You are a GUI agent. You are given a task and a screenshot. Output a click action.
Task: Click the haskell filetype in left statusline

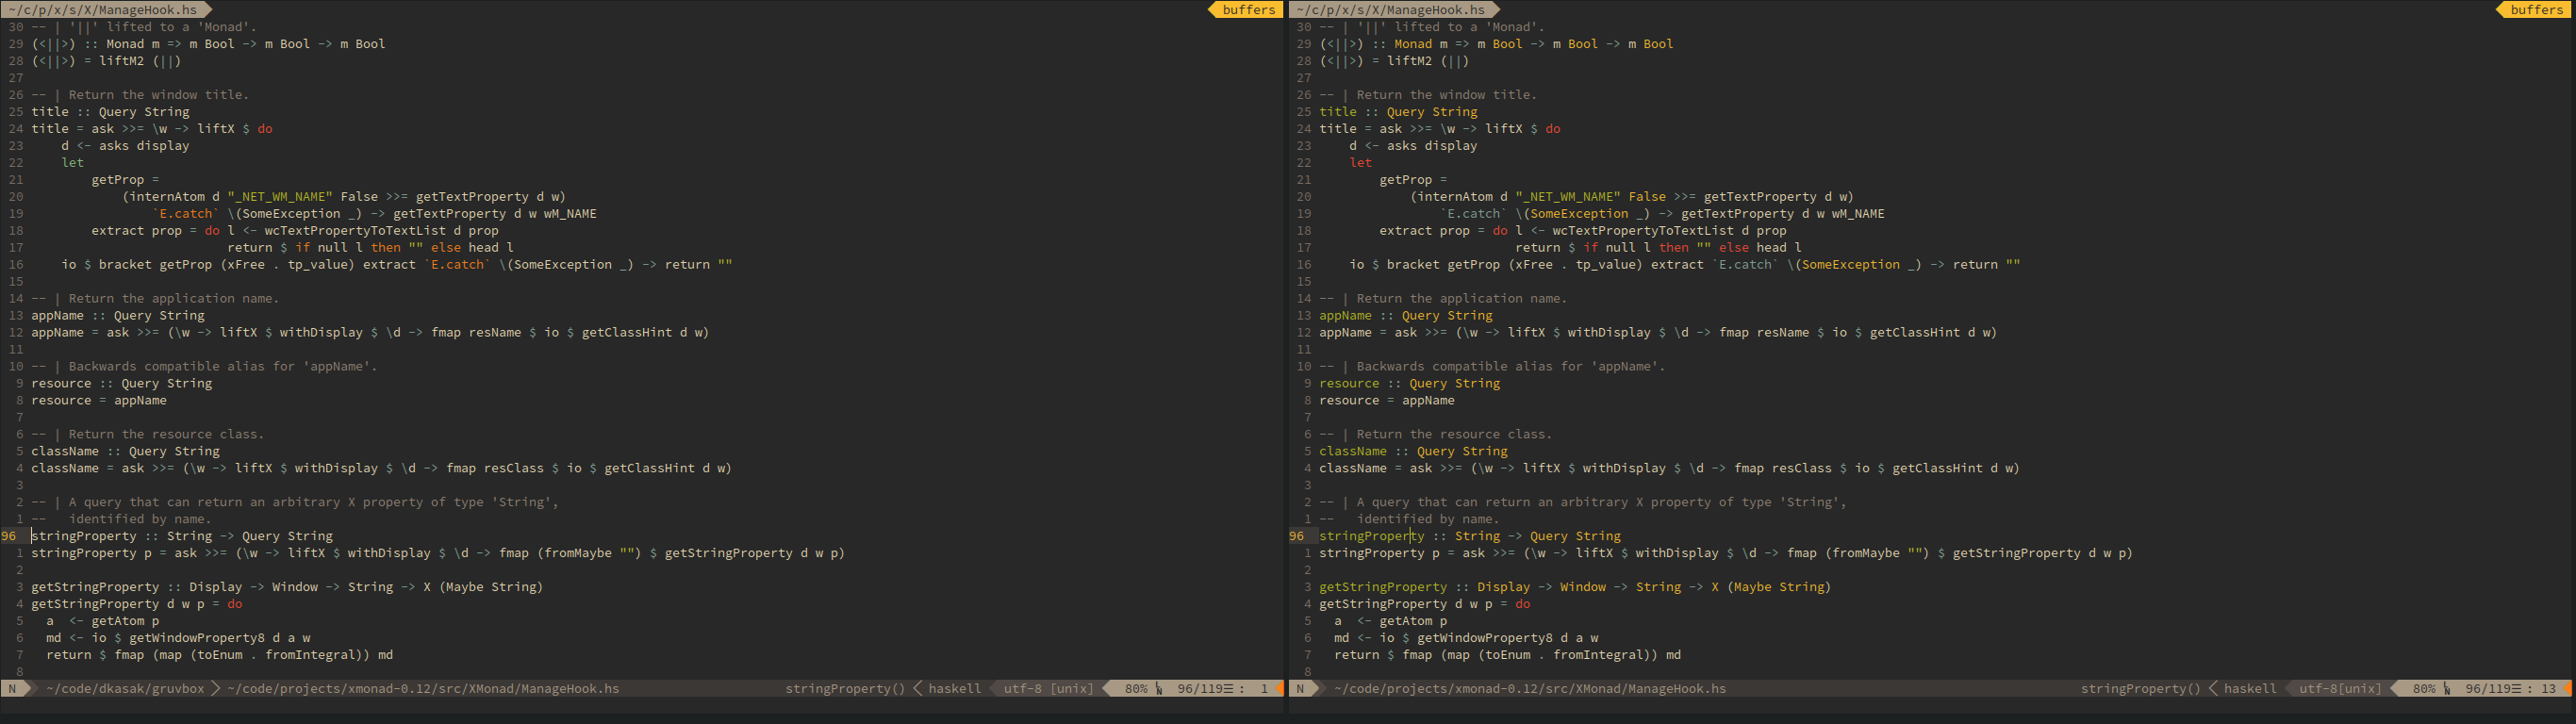[955, 688]
